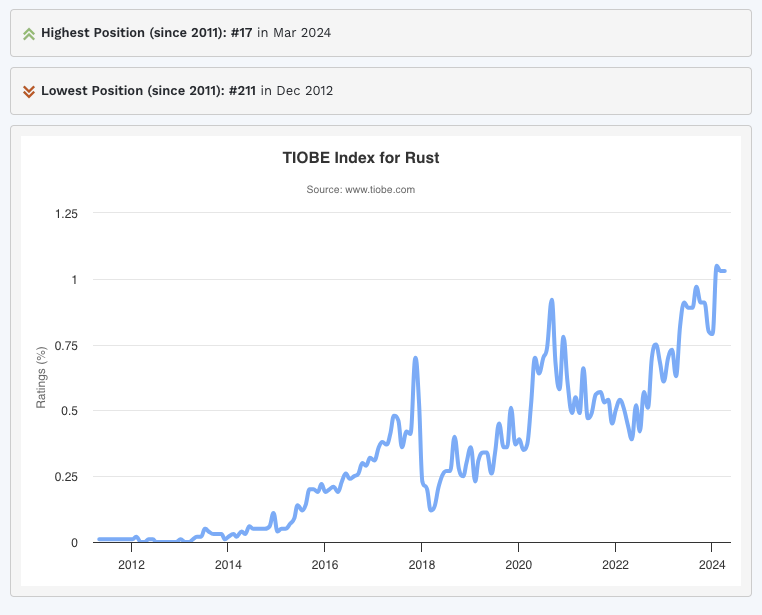Click the 0.25 y-axis value
762x615 pixels.
click(66, 477)
